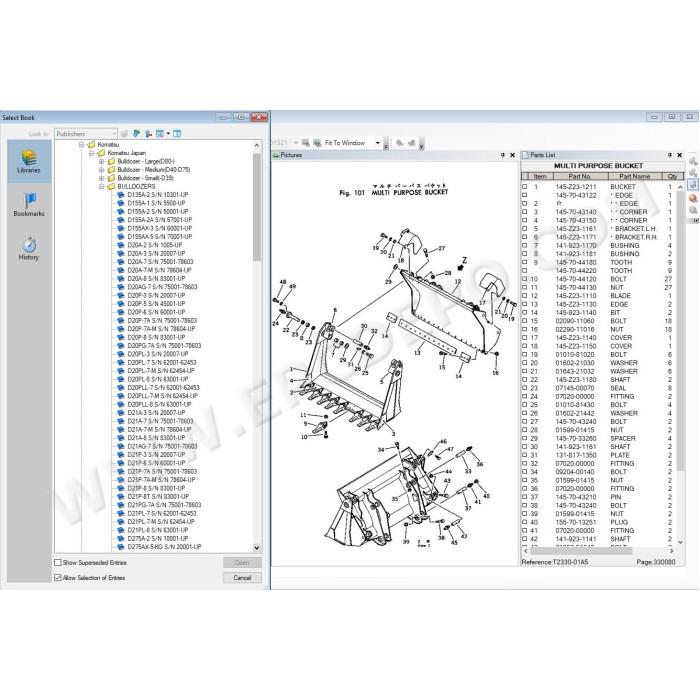Expand Bulldozer - Medium(D40-D75) folder
Image resolution: width=700 pixels, height=700 pixels.
click(101, 170)
